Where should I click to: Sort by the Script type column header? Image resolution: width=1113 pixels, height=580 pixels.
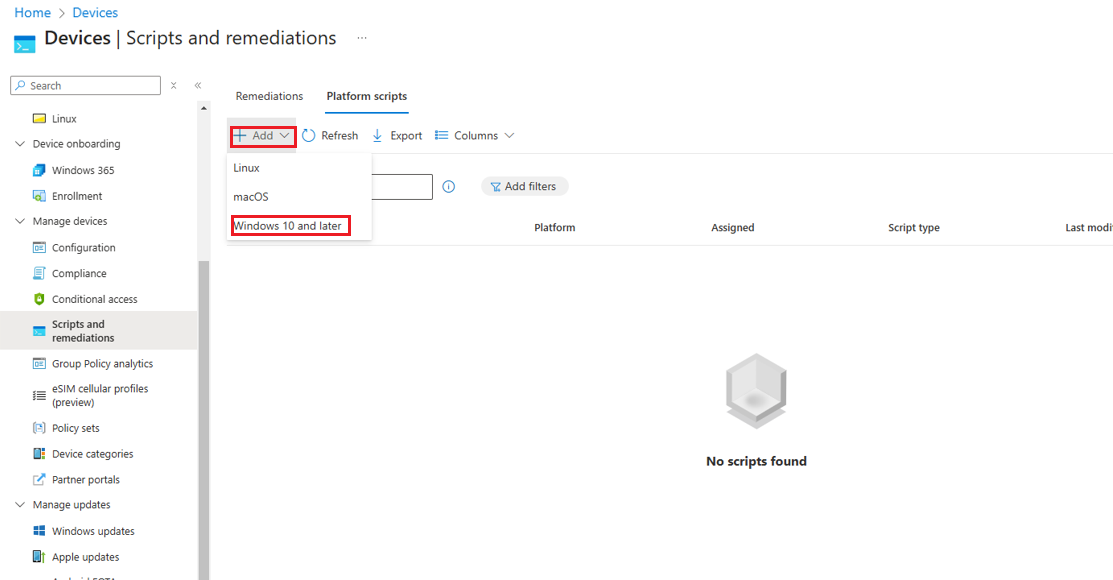[914, 228]
